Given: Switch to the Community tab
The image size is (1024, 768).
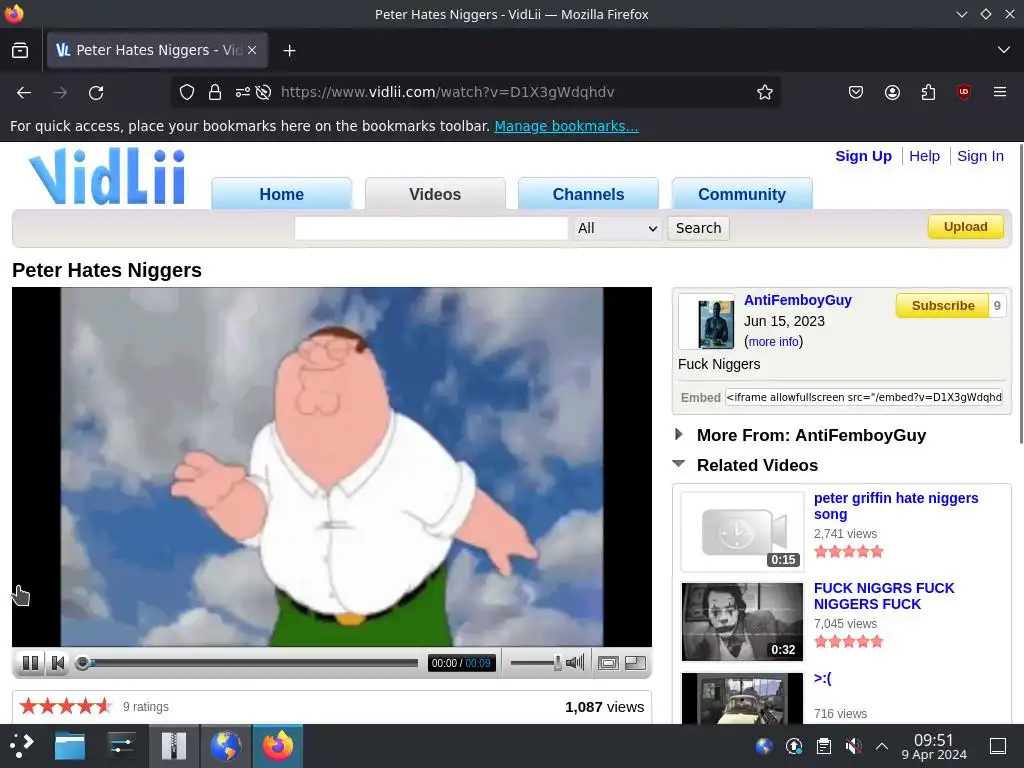Looking at the screenshot, I should (742, 194).
